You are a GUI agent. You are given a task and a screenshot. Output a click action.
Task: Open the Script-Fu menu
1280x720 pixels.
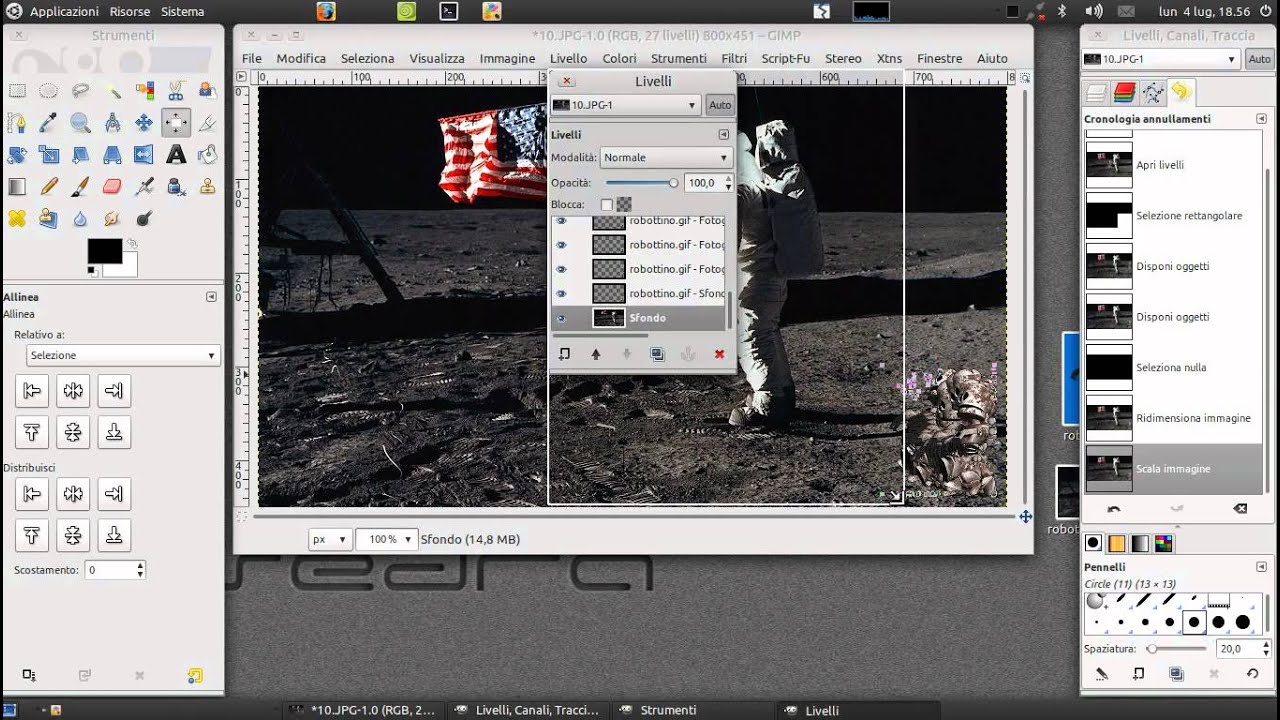click(x=786, y=59)
